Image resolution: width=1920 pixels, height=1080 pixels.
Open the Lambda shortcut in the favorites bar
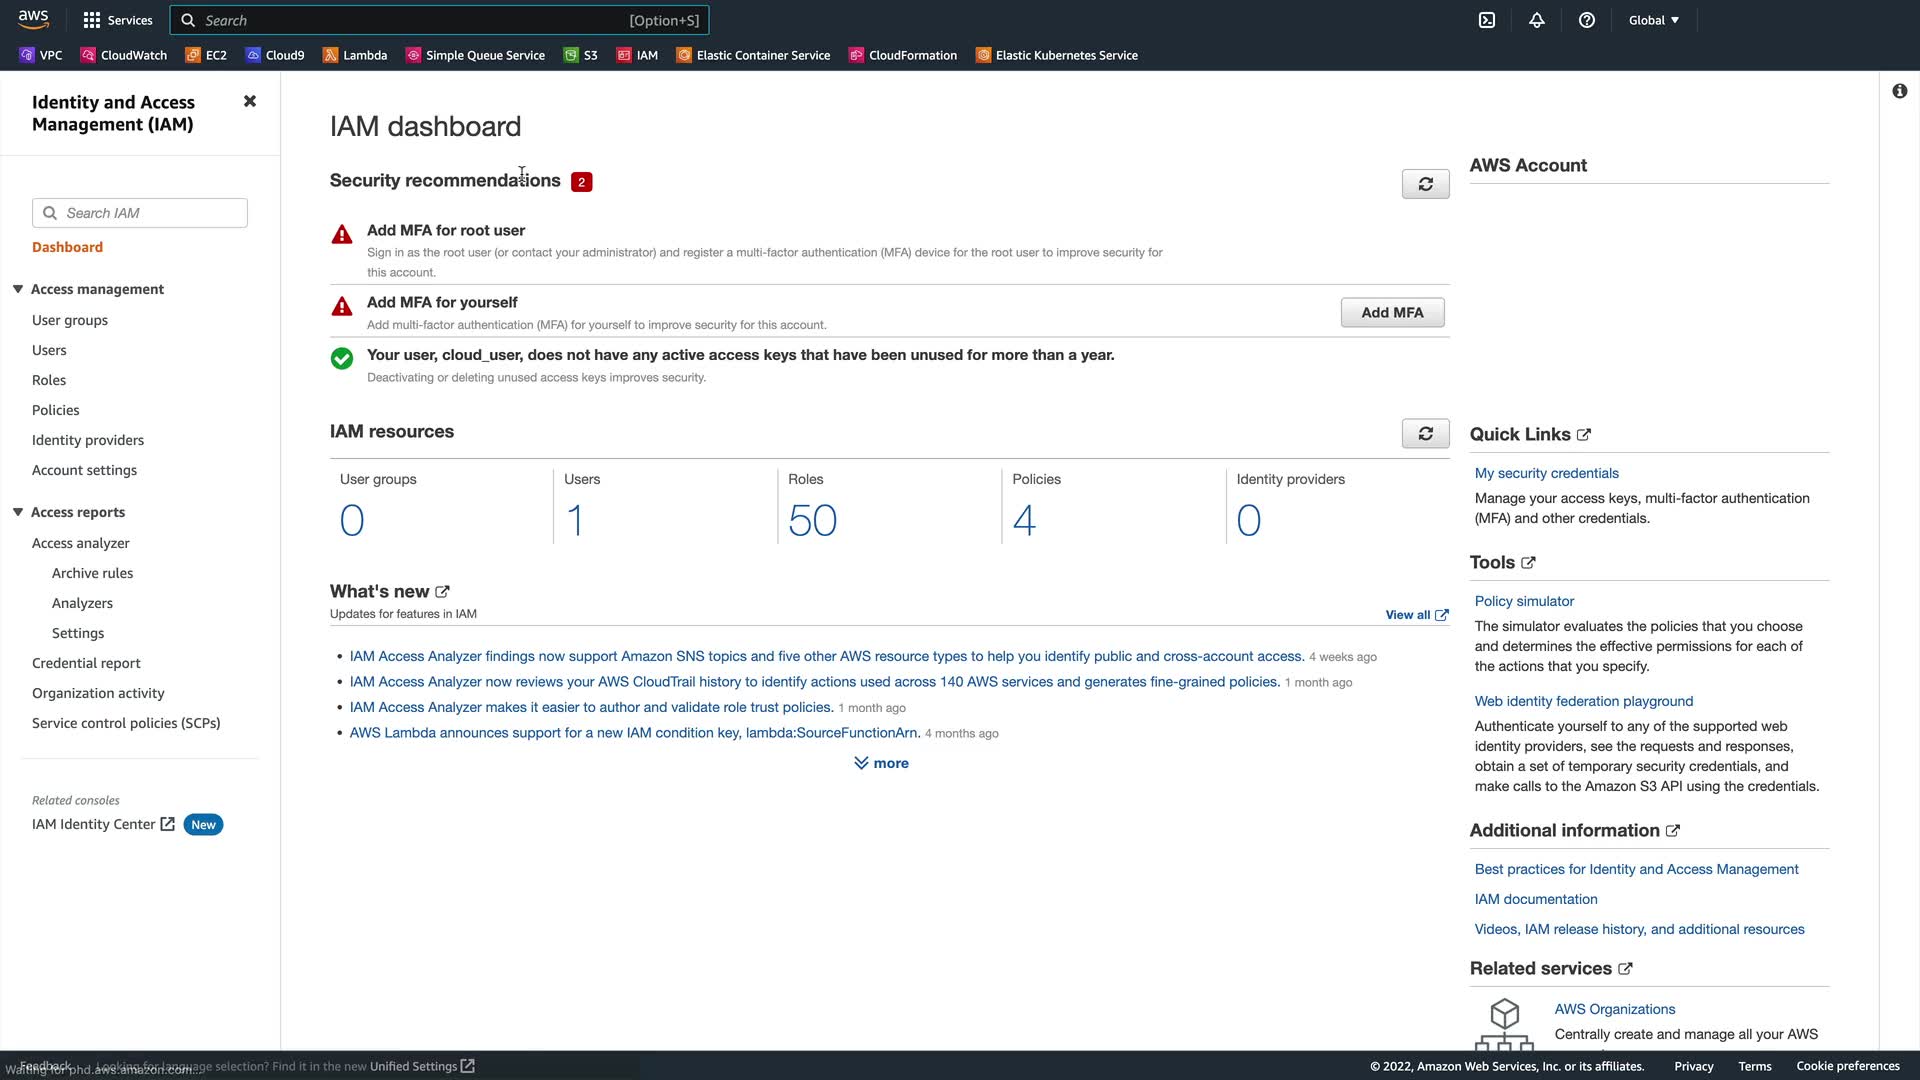(x=355, y=55)
